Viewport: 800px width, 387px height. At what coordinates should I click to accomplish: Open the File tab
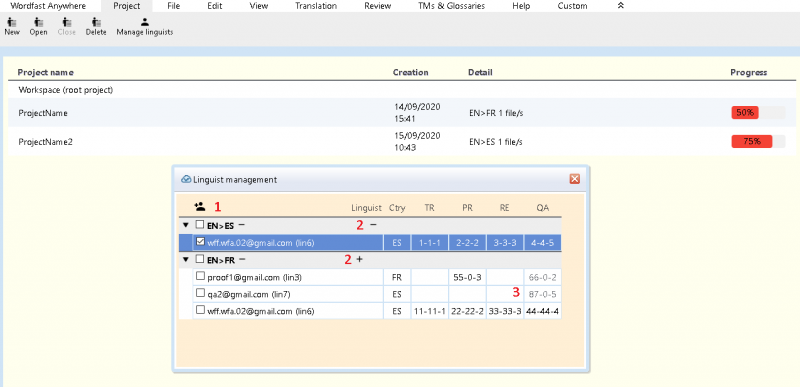tap(174, 6)
